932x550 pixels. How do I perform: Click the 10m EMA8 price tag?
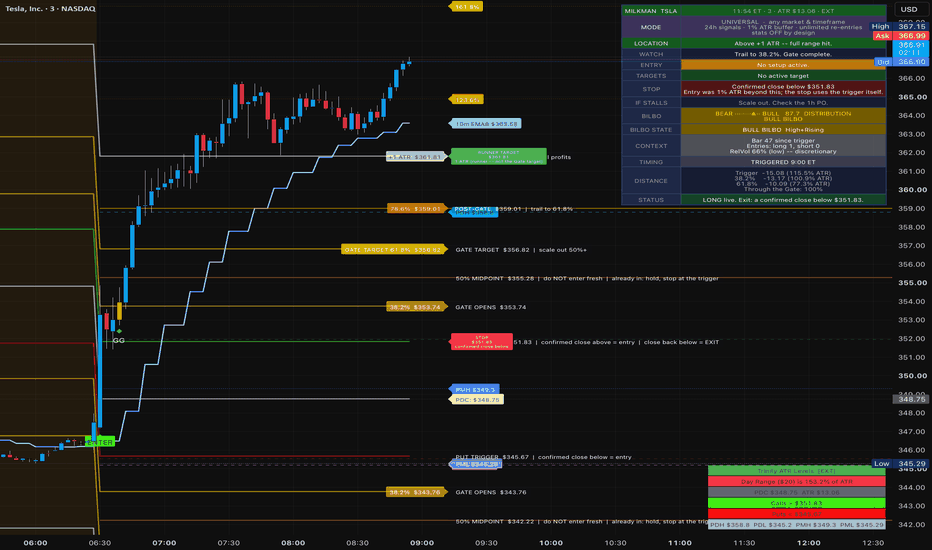[486, 124]
